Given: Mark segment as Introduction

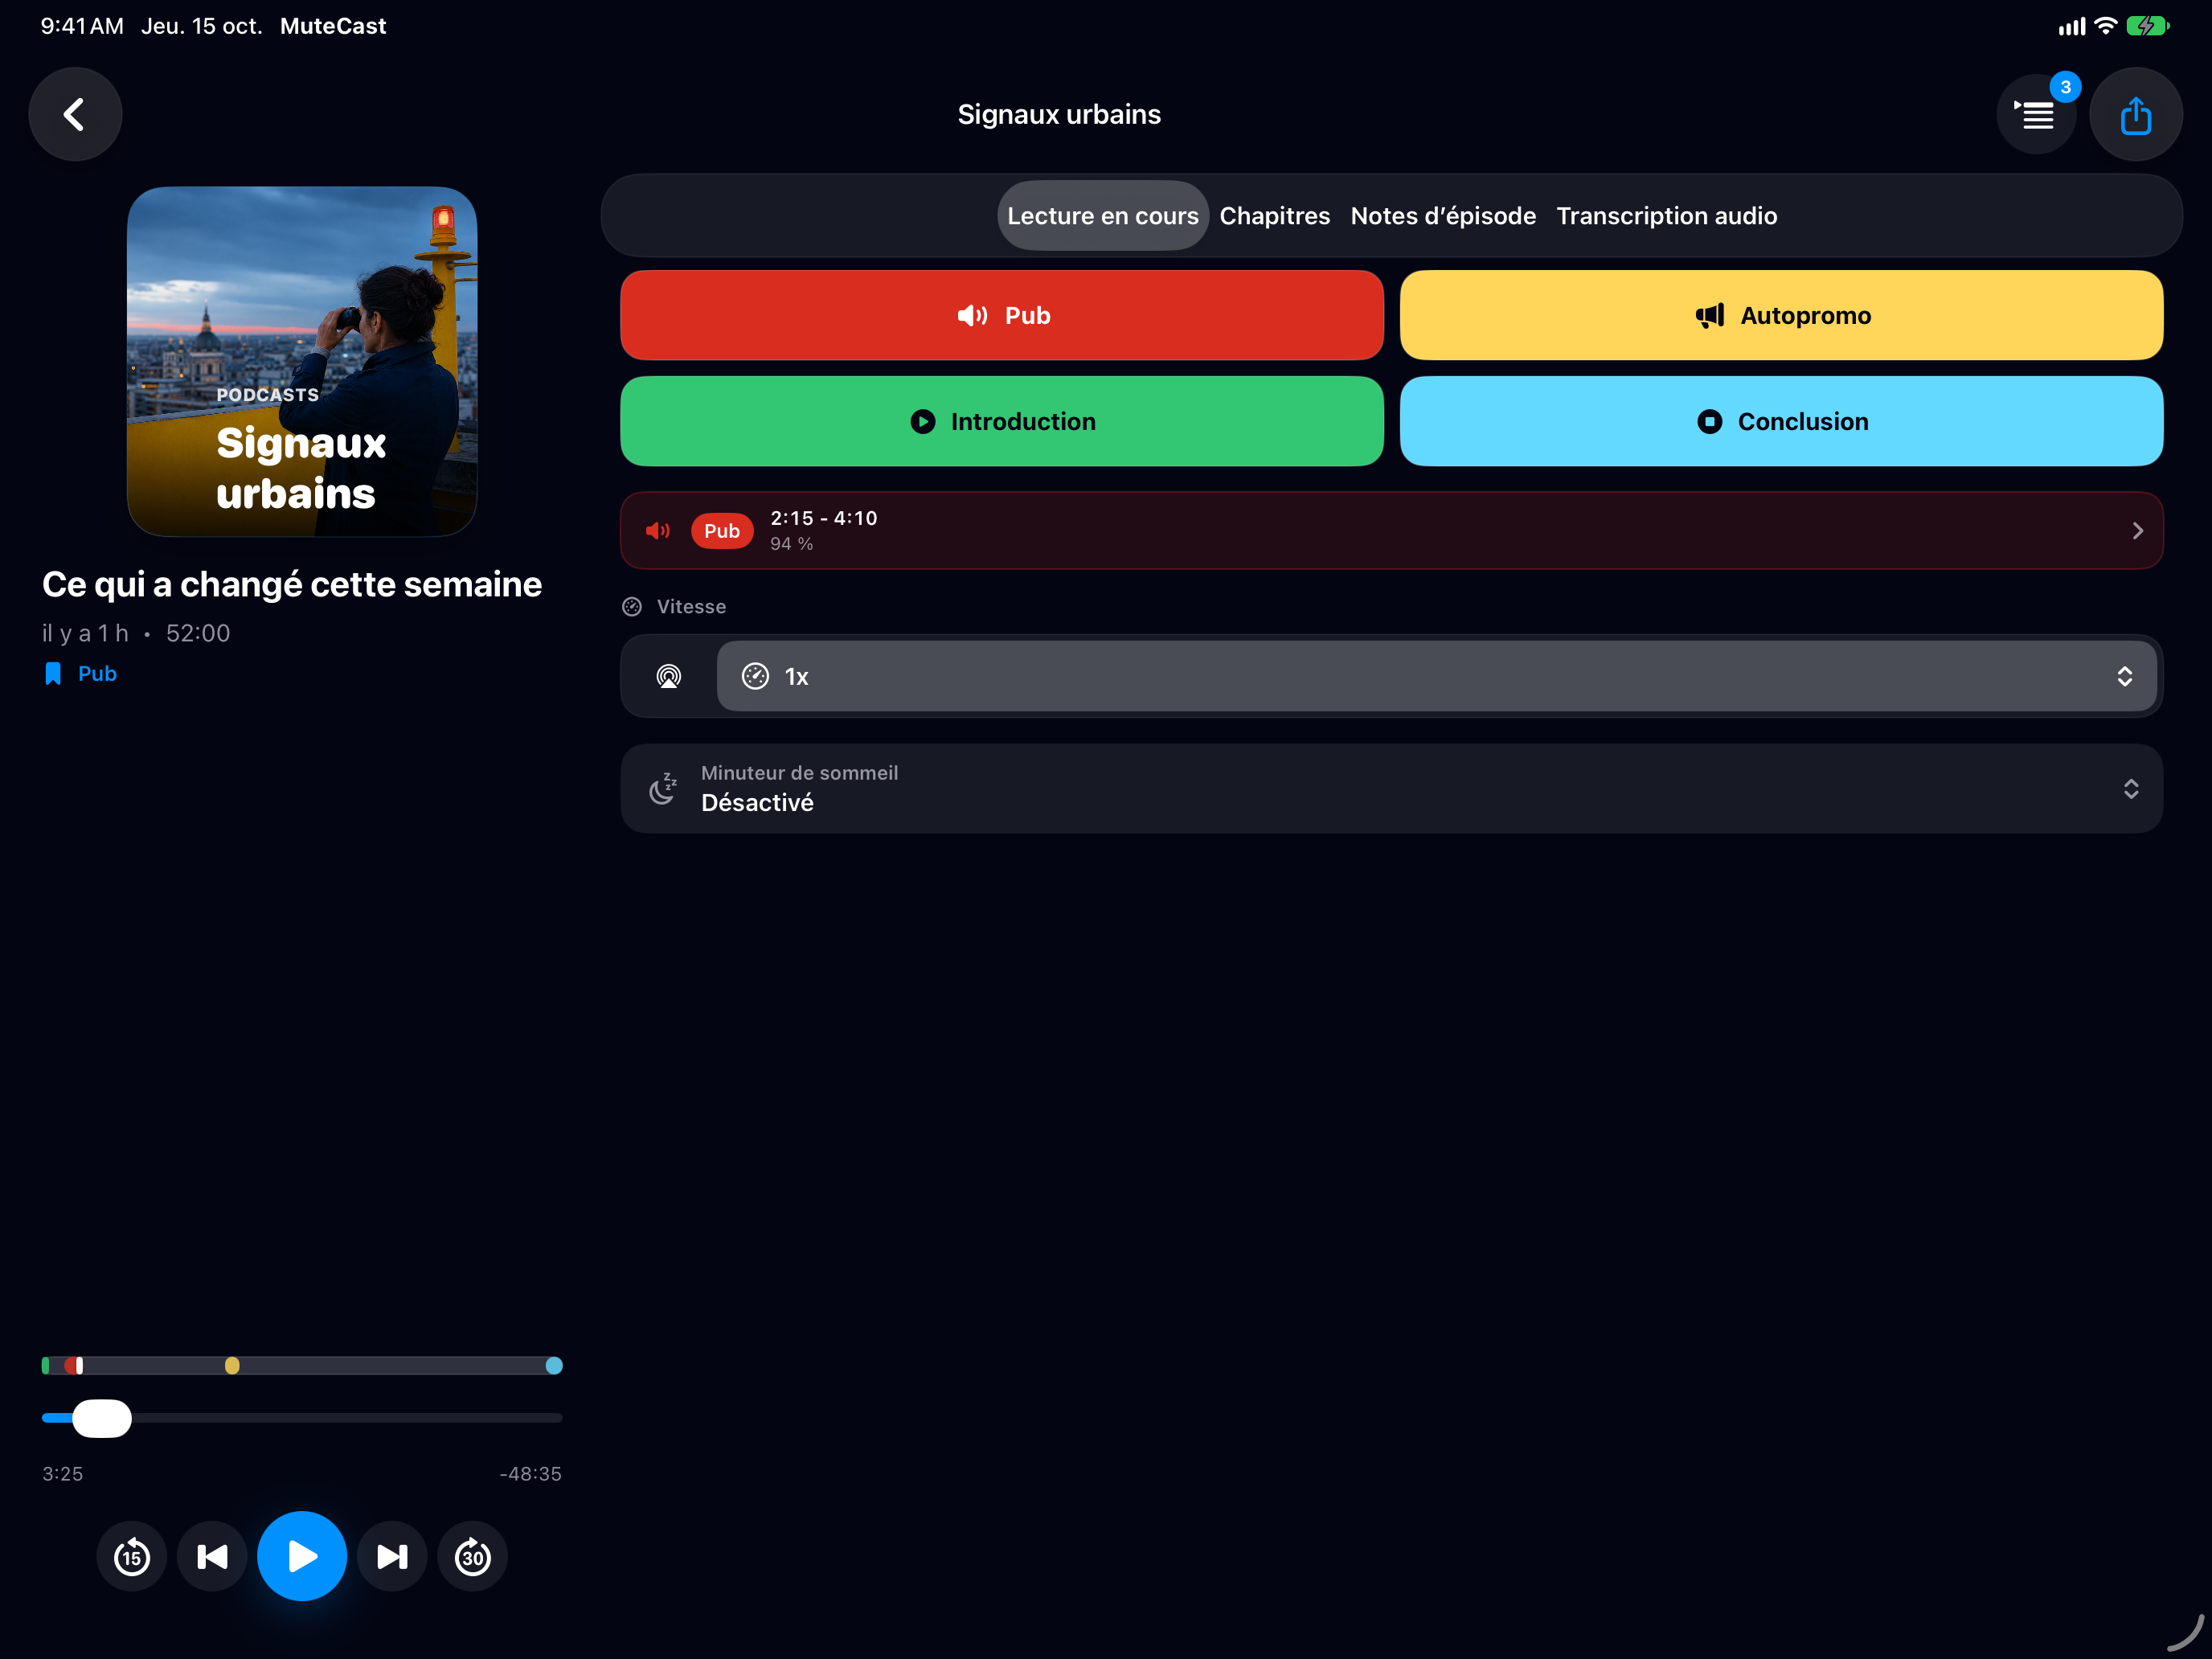Looking at the screenshot, I should coord(1002,421).
